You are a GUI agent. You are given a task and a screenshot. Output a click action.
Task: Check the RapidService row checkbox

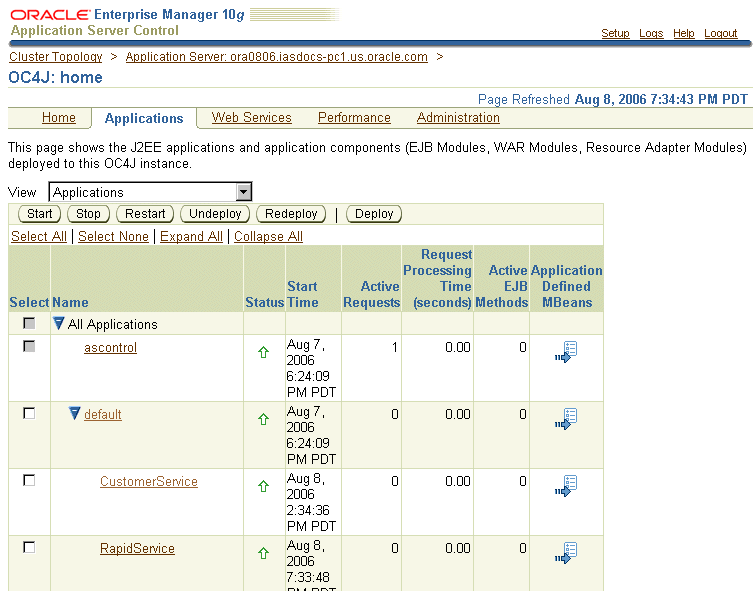(x=29, y=547)
